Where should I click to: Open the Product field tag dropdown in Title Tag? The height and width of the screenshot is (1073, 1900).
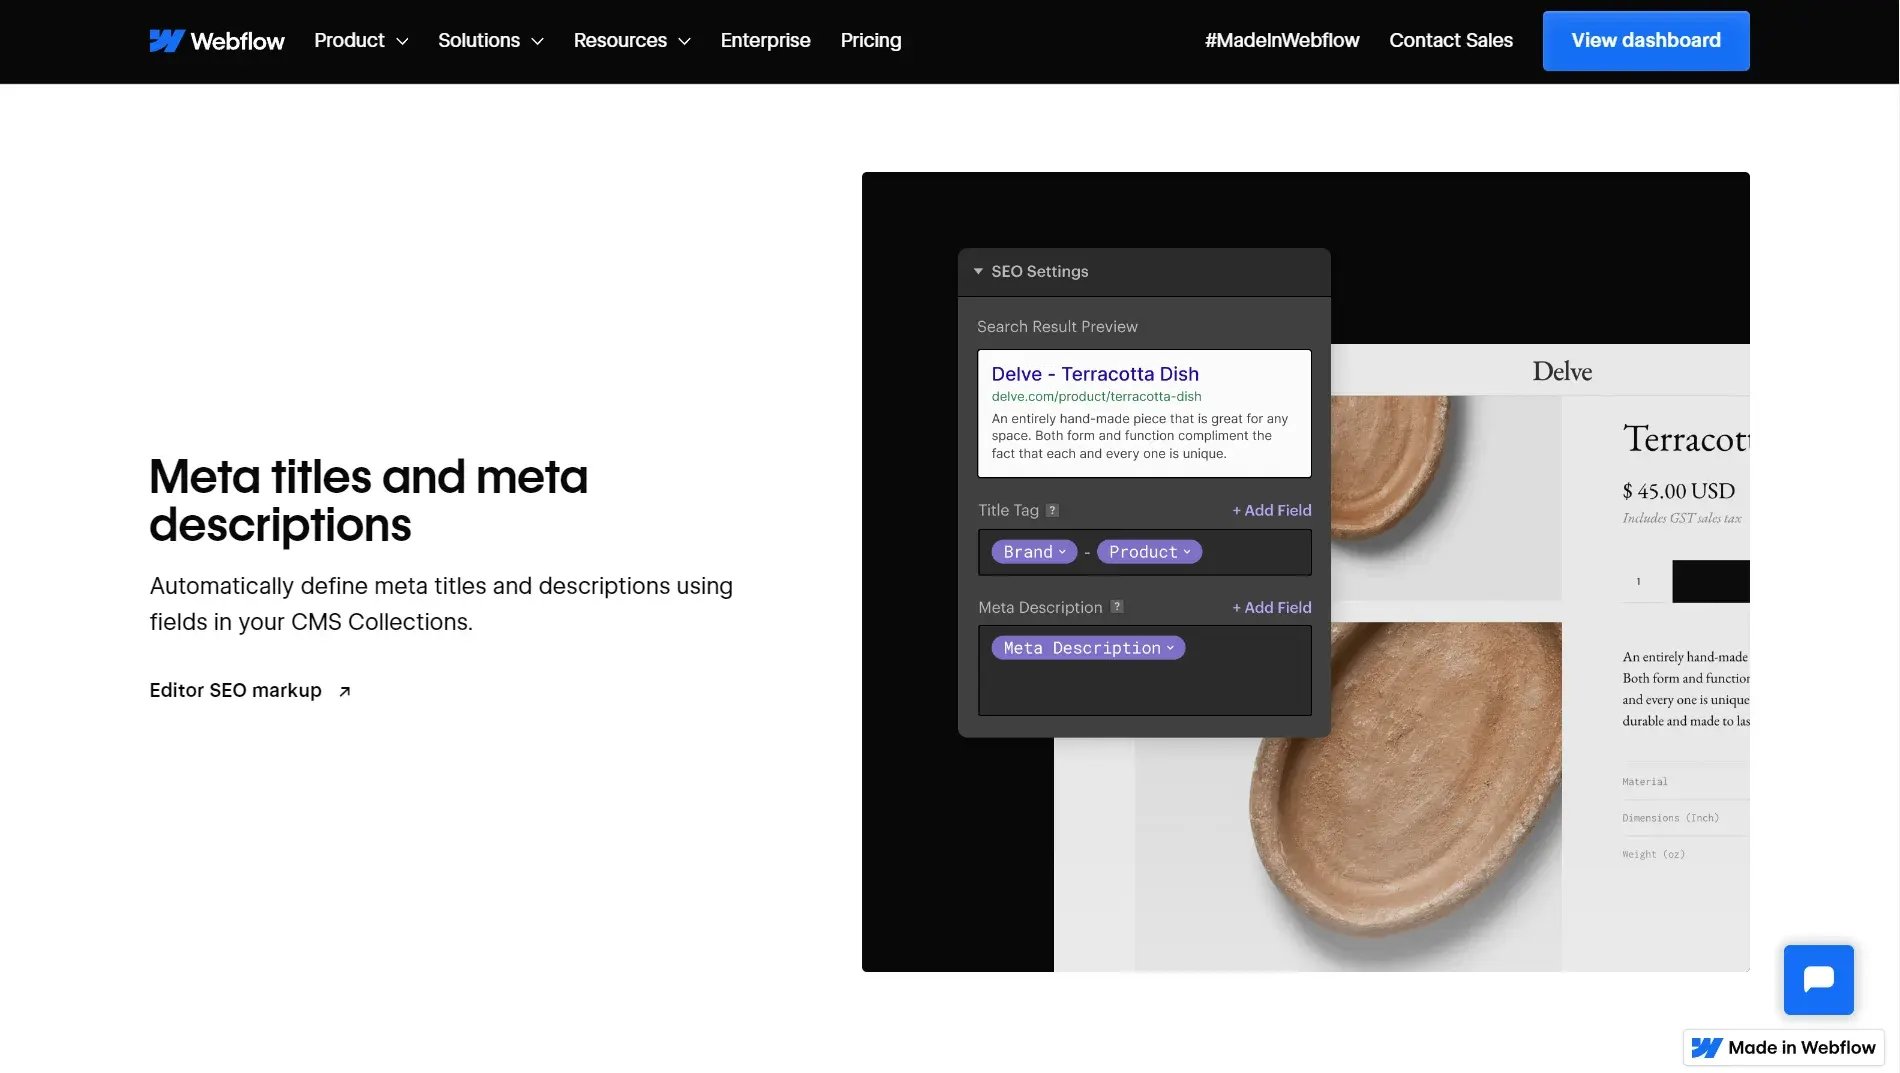tap(1149, 552)
